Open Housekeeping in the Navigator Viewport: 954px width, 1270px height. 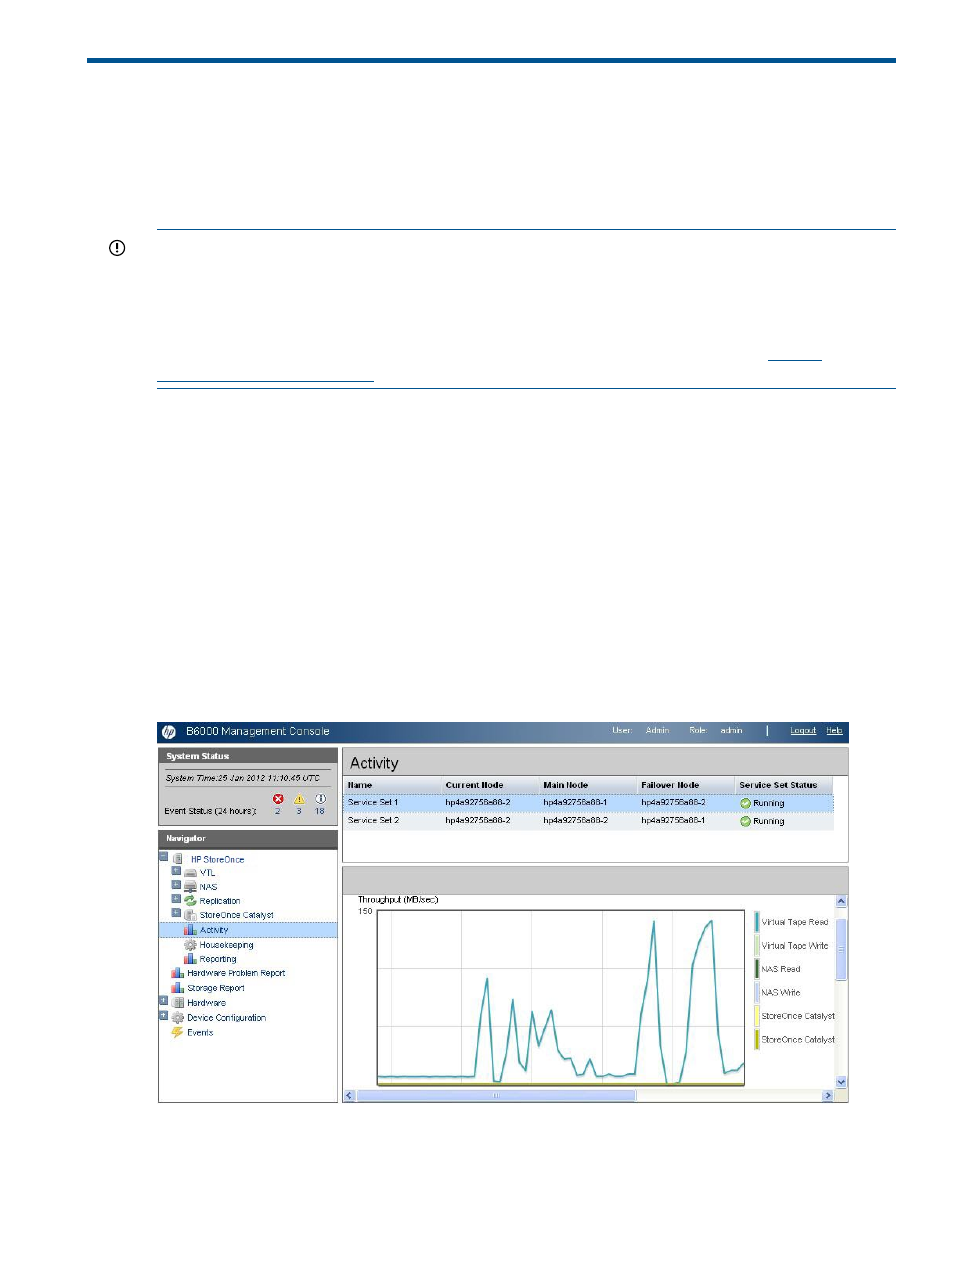click(226, 945)
